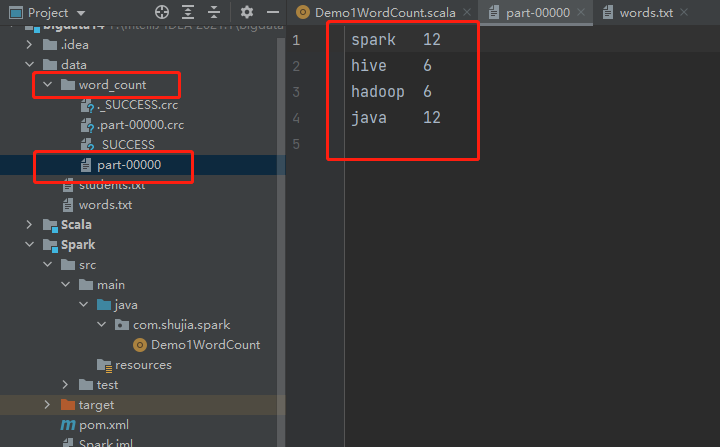The width and height of the screenshot is (720, 447).
Task: Select resources in the project tree
Action: coord(143,365)
